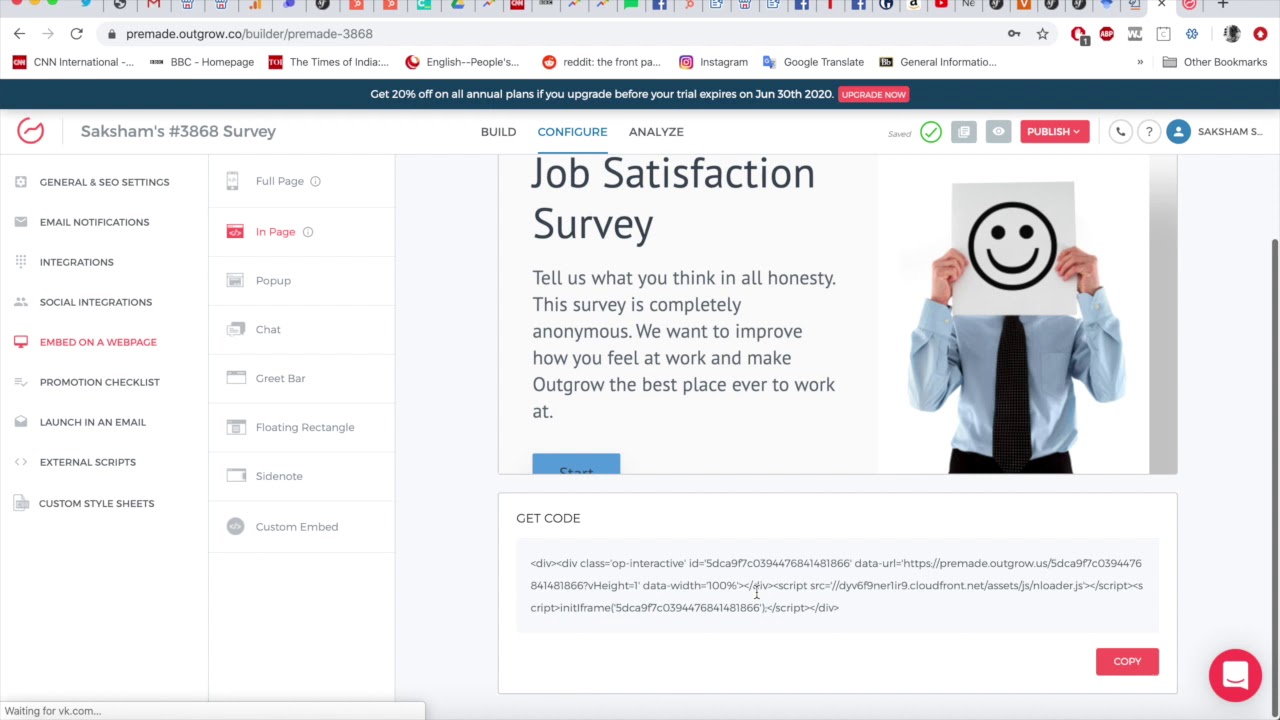1280x720 pixels.
Task: Reload the page with refresh icon
Action: click(76, 34)
